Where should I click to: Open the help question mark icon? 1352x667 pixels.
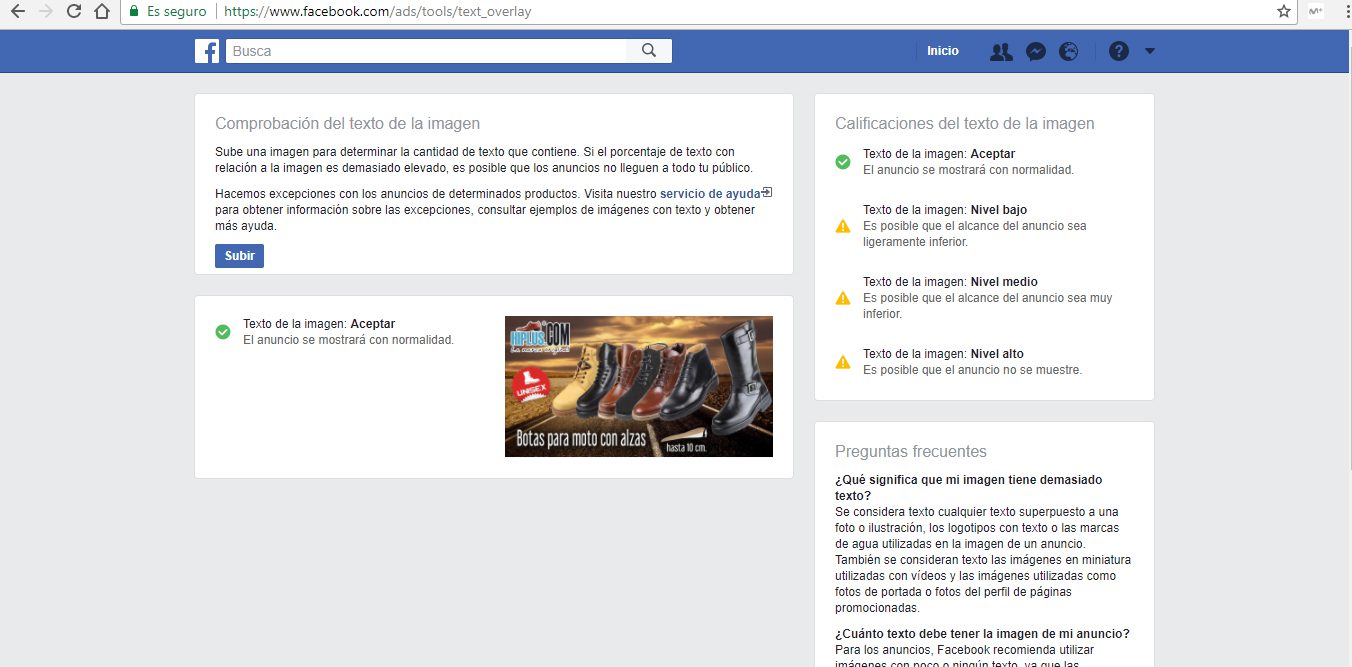[x=1119, y=52]
